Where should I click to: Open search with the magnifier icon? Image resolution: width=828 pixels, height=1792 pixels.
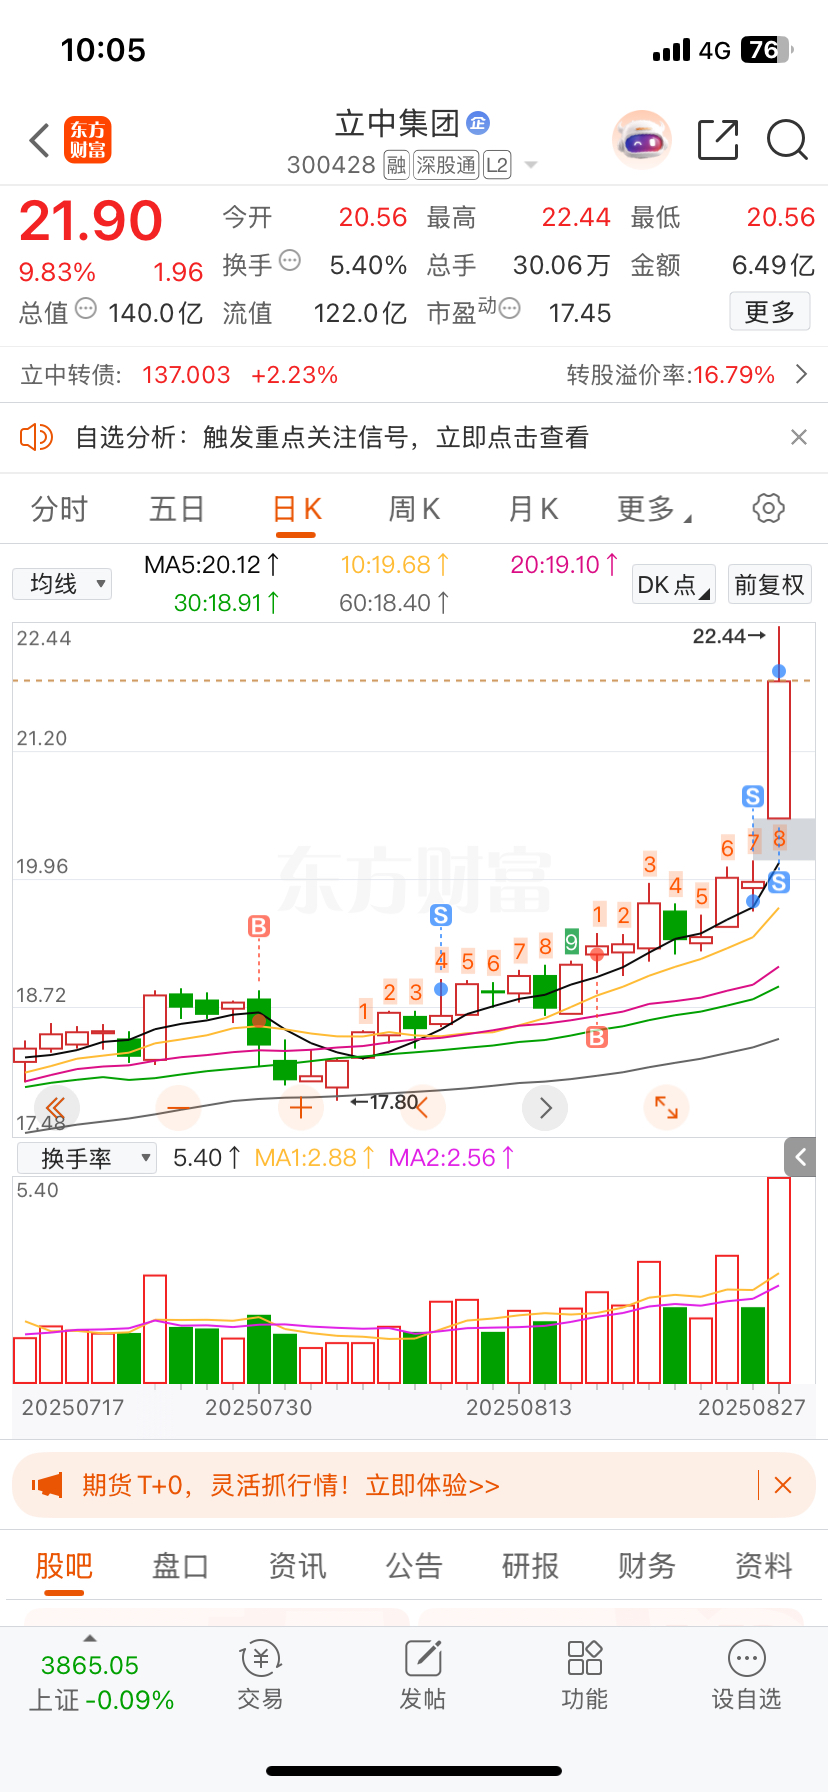[787, 140]
